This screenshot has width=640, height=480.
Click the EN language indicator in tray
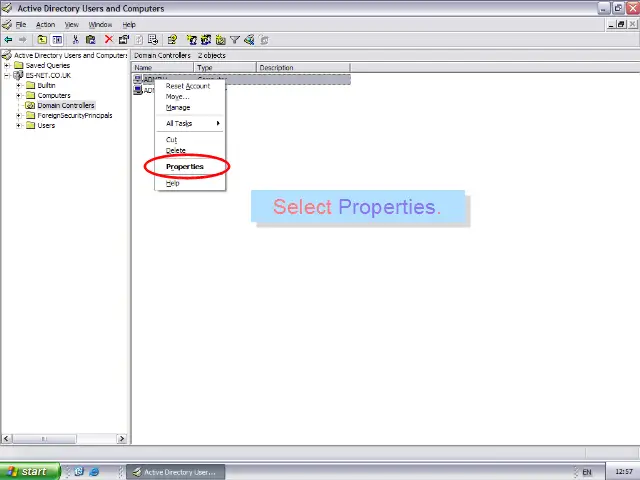[587, 472]
